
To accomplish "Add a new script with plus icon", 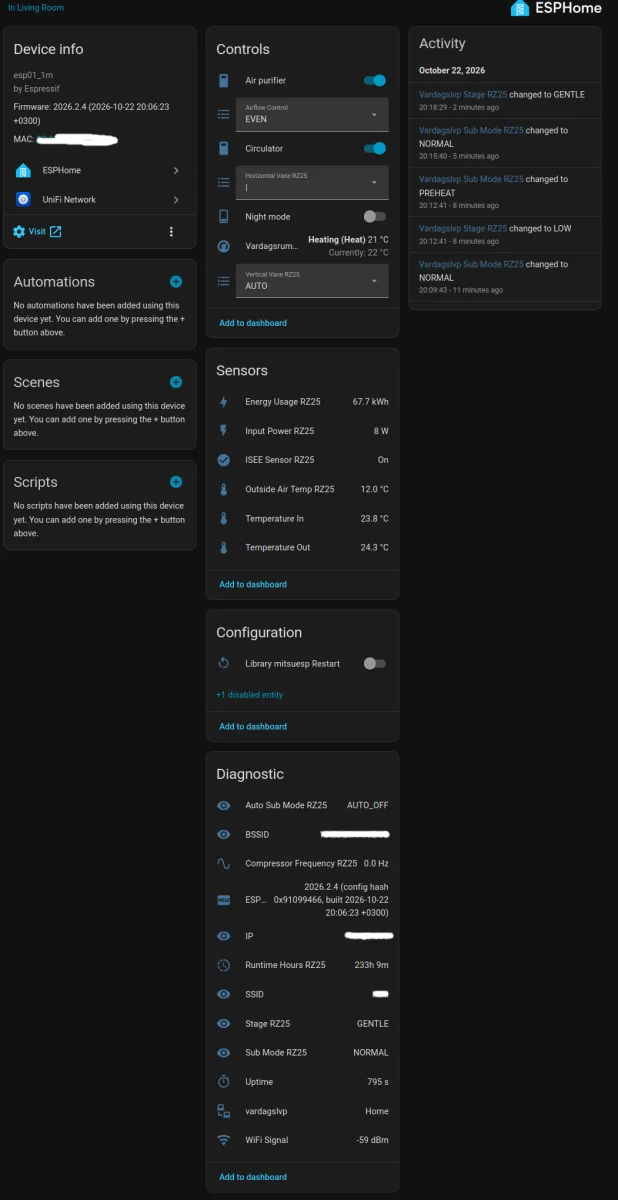I will (176, 482).
